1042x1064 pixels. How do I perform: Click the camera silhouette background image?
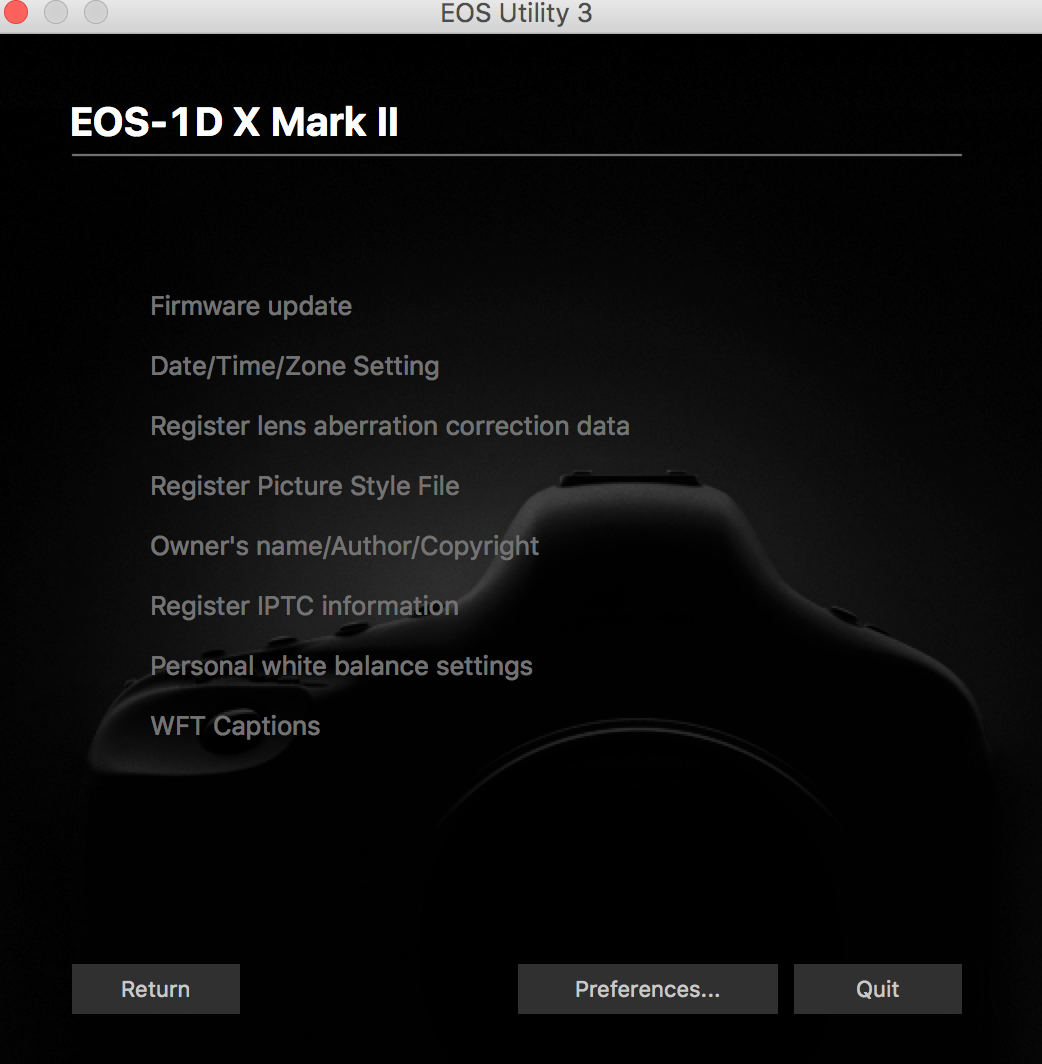click(x=644, y=679)
